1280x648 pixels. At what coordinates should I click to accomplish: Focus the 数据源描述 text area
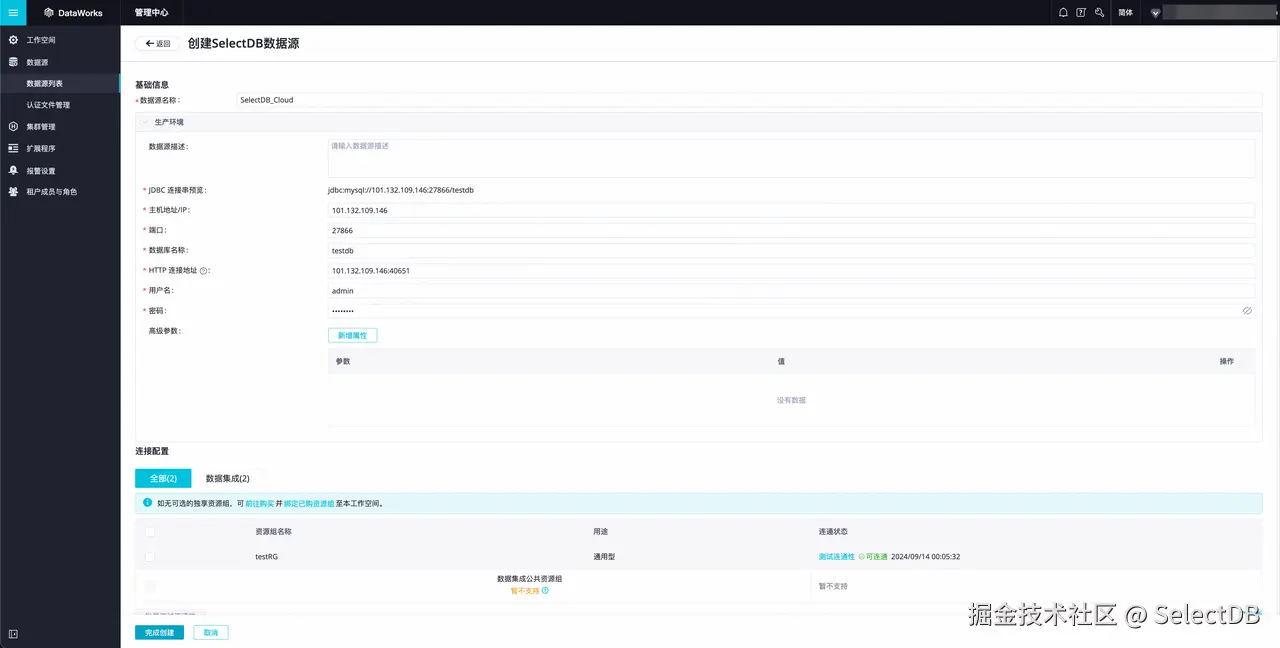point(791,158)
